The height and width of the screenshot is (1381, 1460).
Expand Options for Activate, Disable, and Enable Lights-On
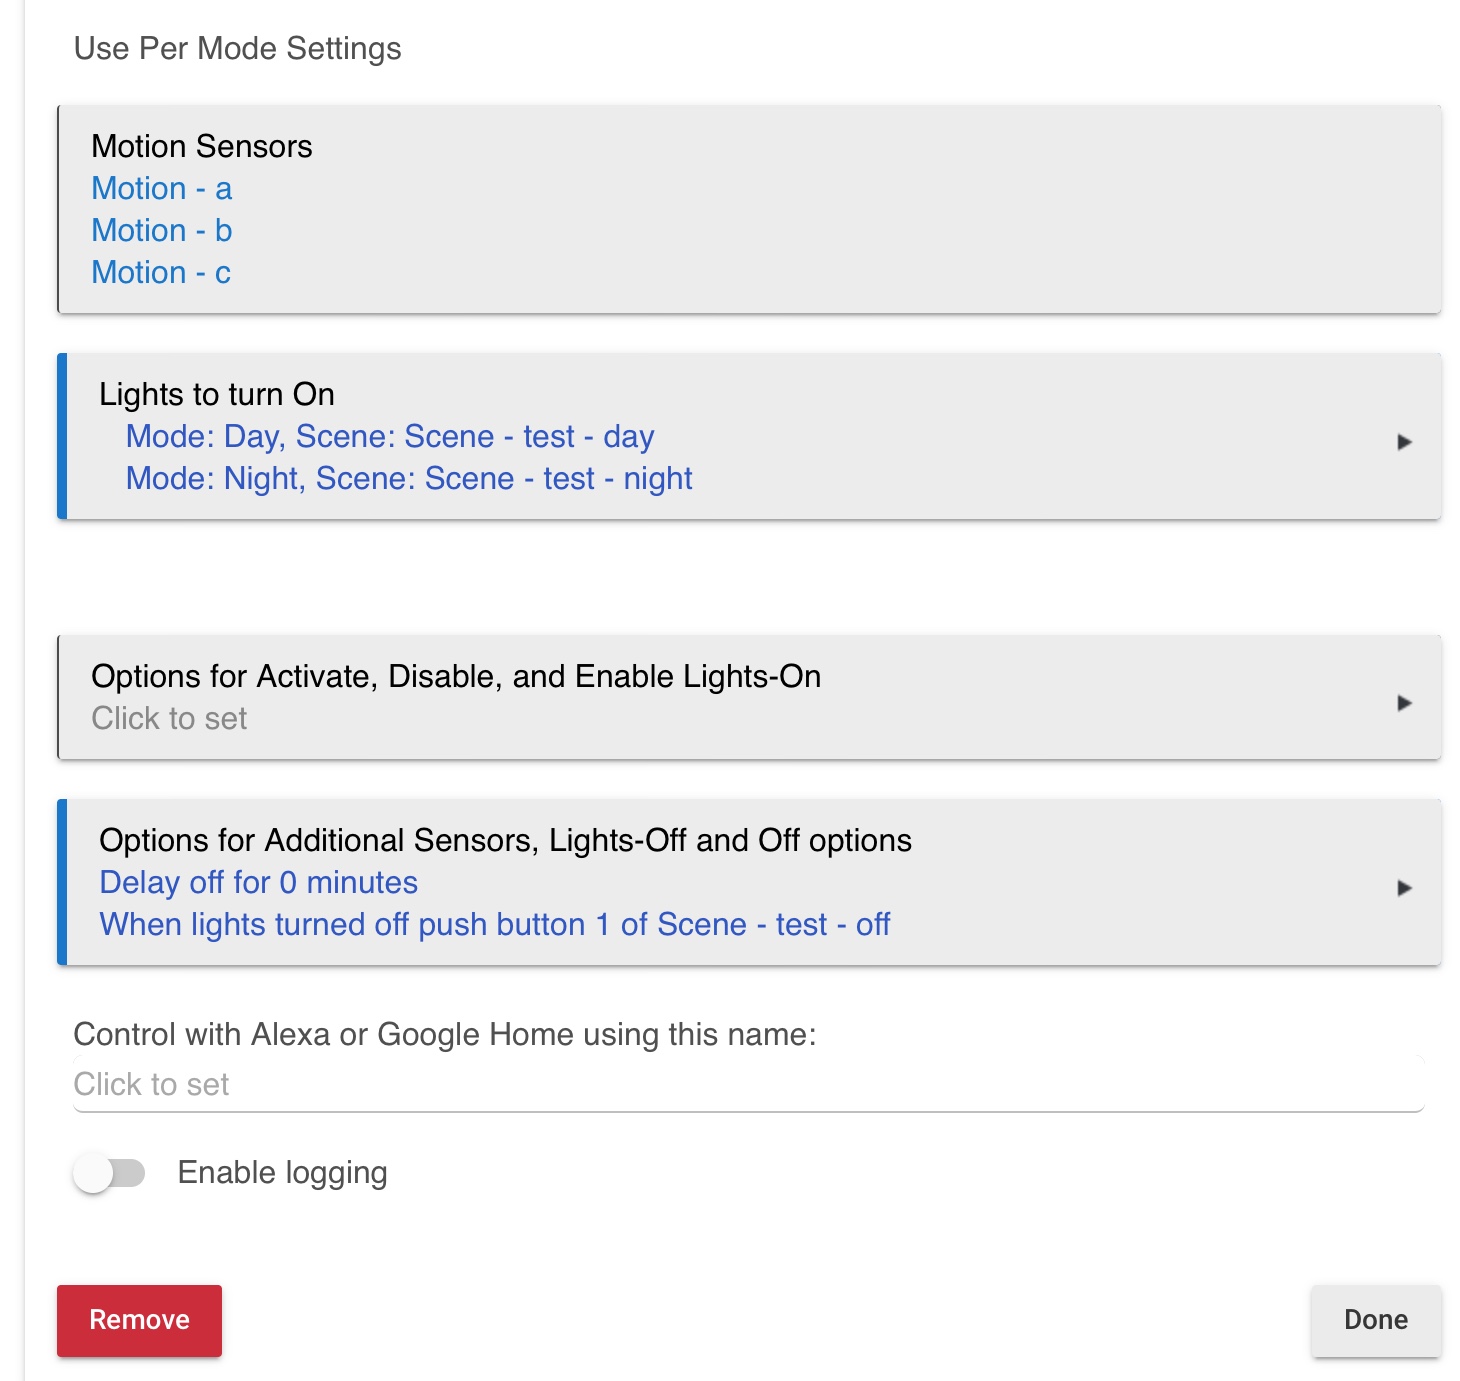(x=1408, y=702)
